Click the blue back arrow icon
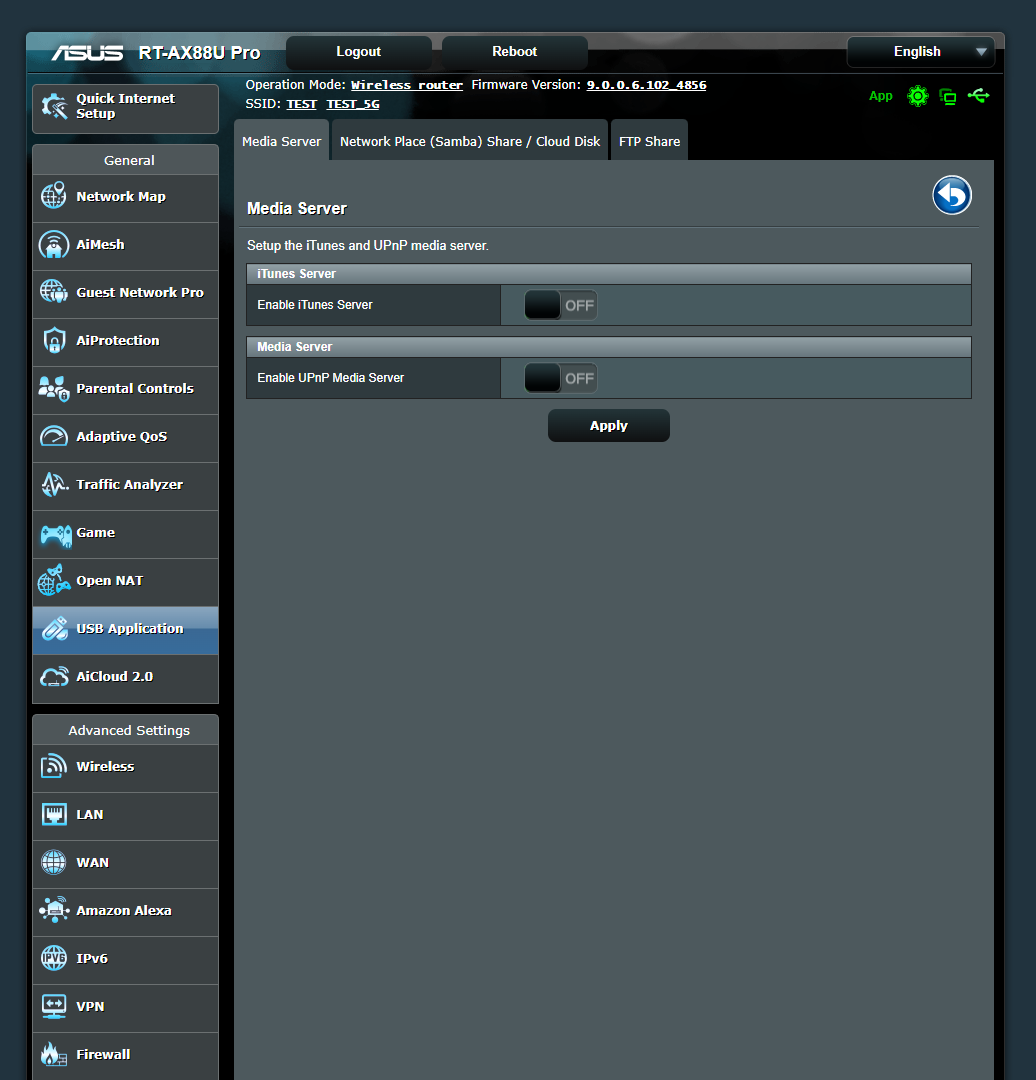 pos(952,195)
